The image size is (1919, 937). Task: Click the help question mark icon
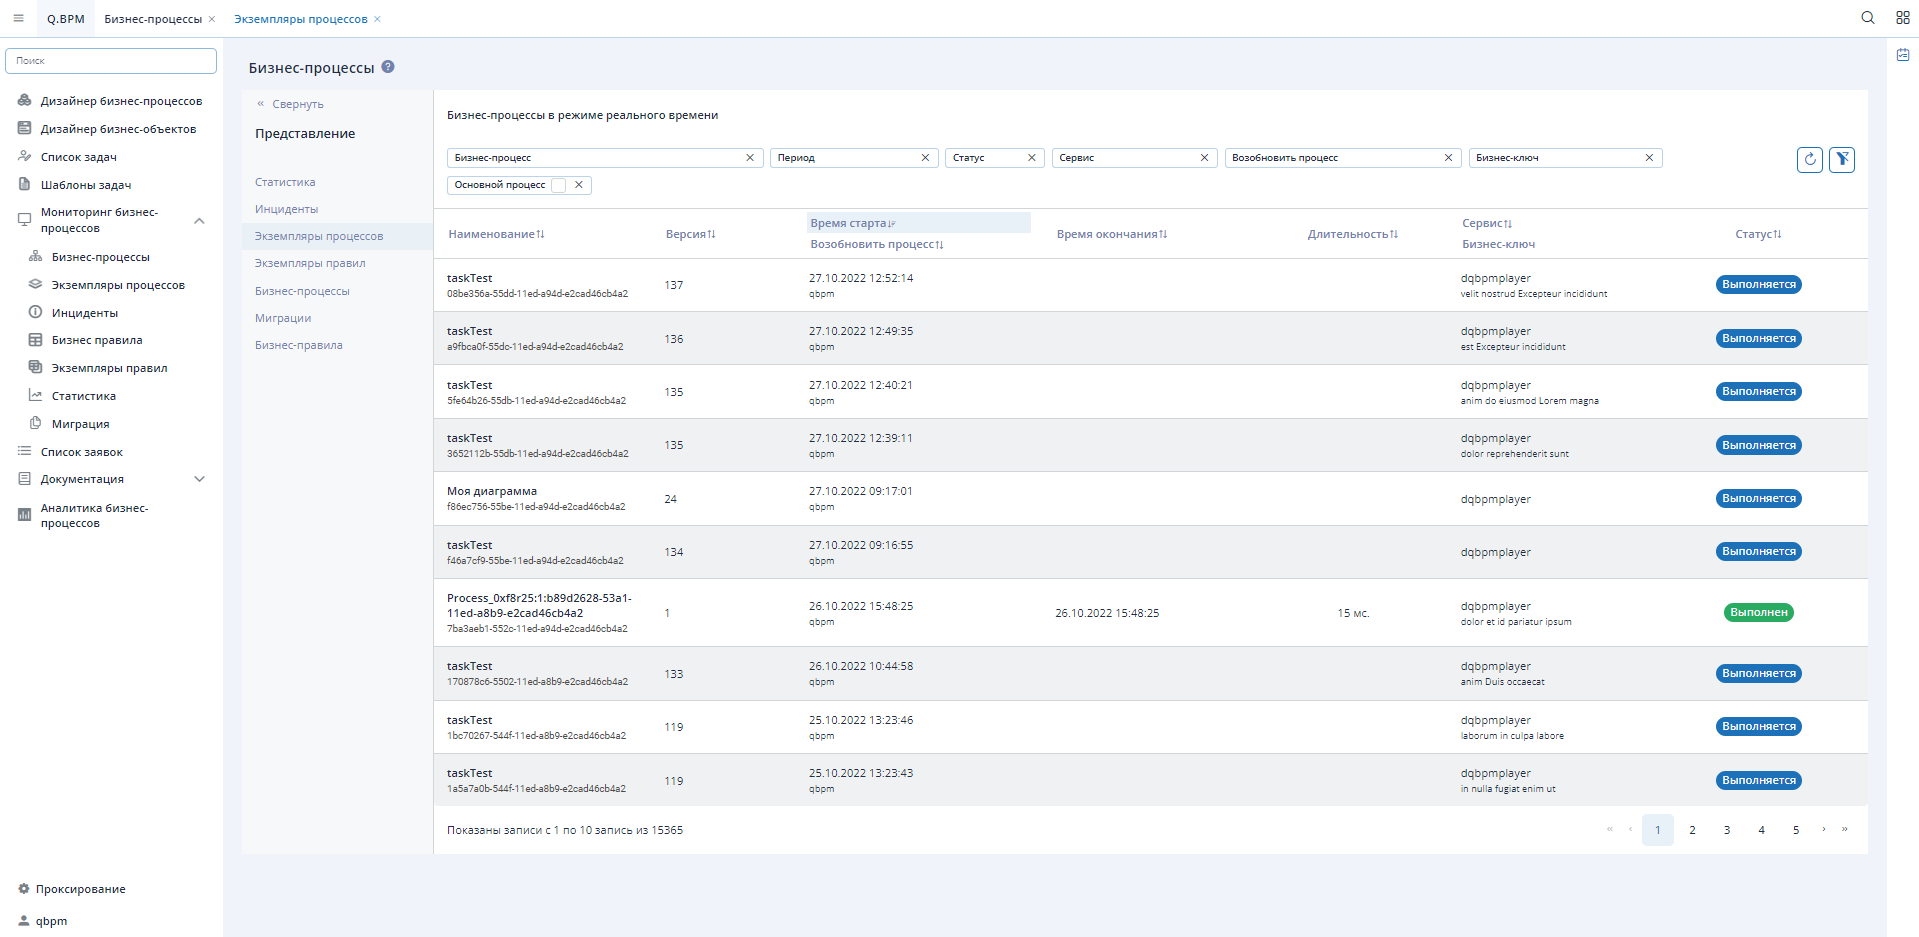coord(388,67)
